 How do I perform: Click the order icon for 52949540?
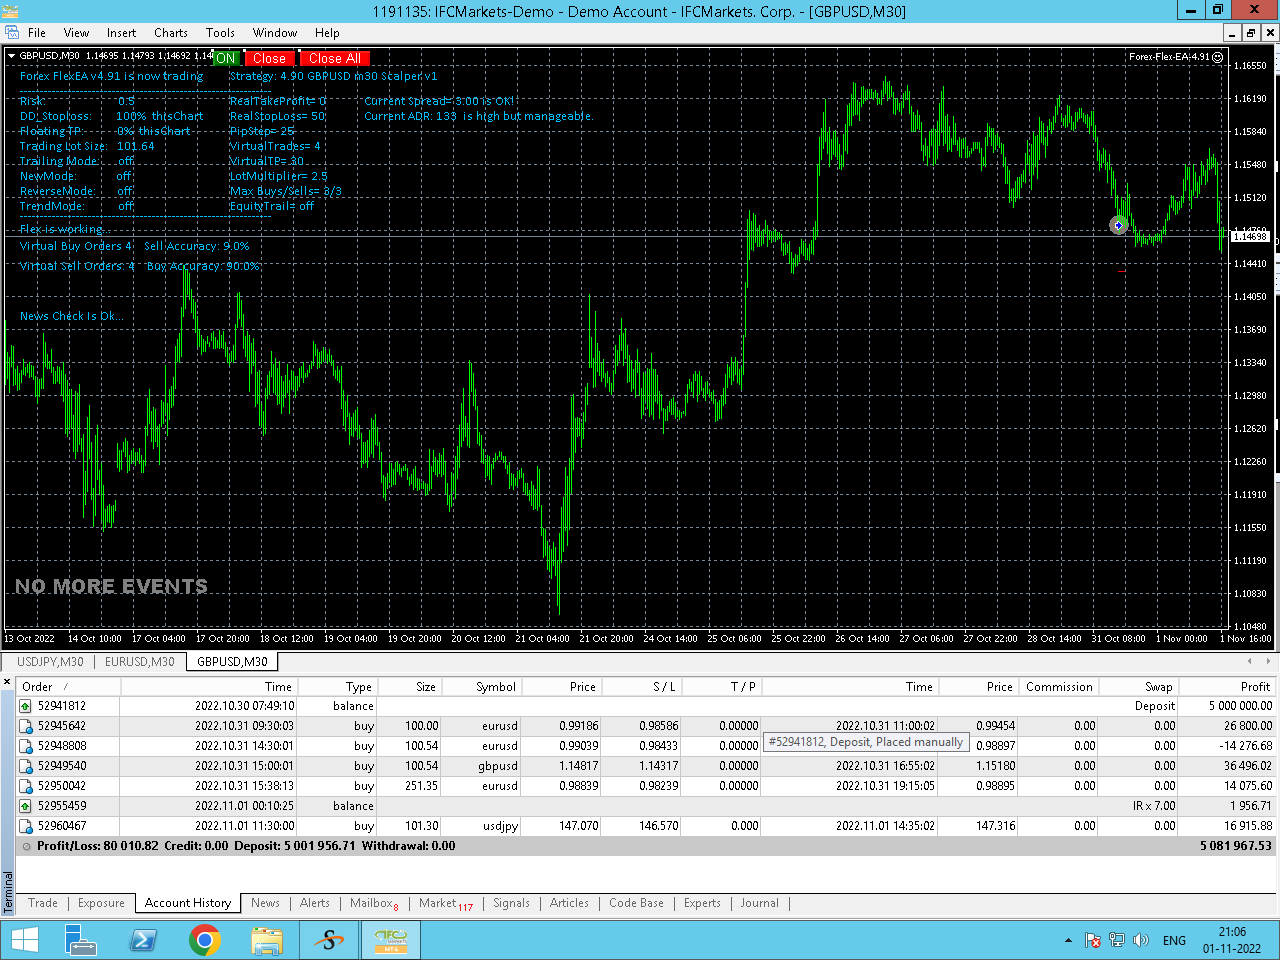click(26, 766)
